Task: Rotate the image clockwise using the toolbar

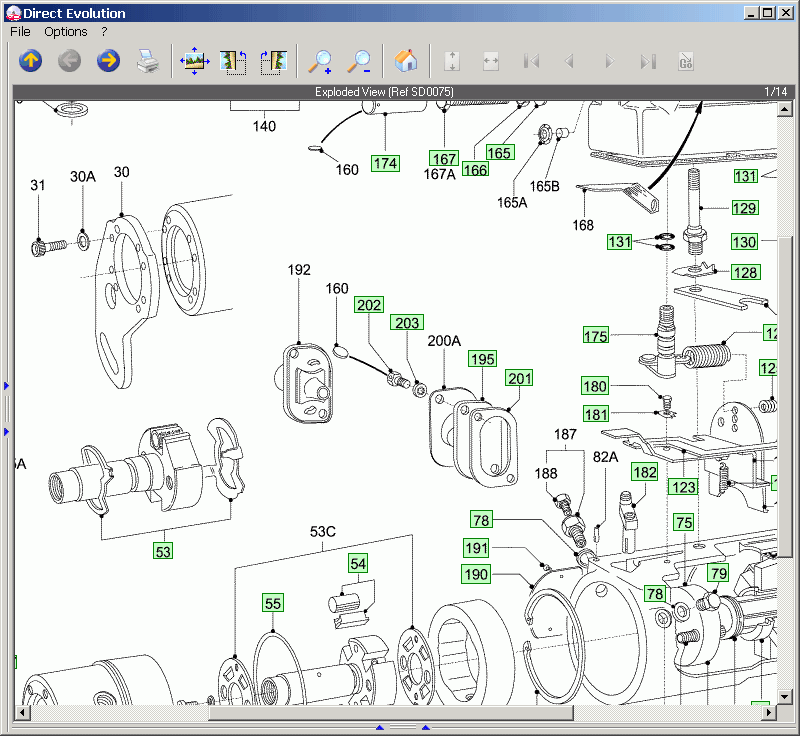Action: 271,61
